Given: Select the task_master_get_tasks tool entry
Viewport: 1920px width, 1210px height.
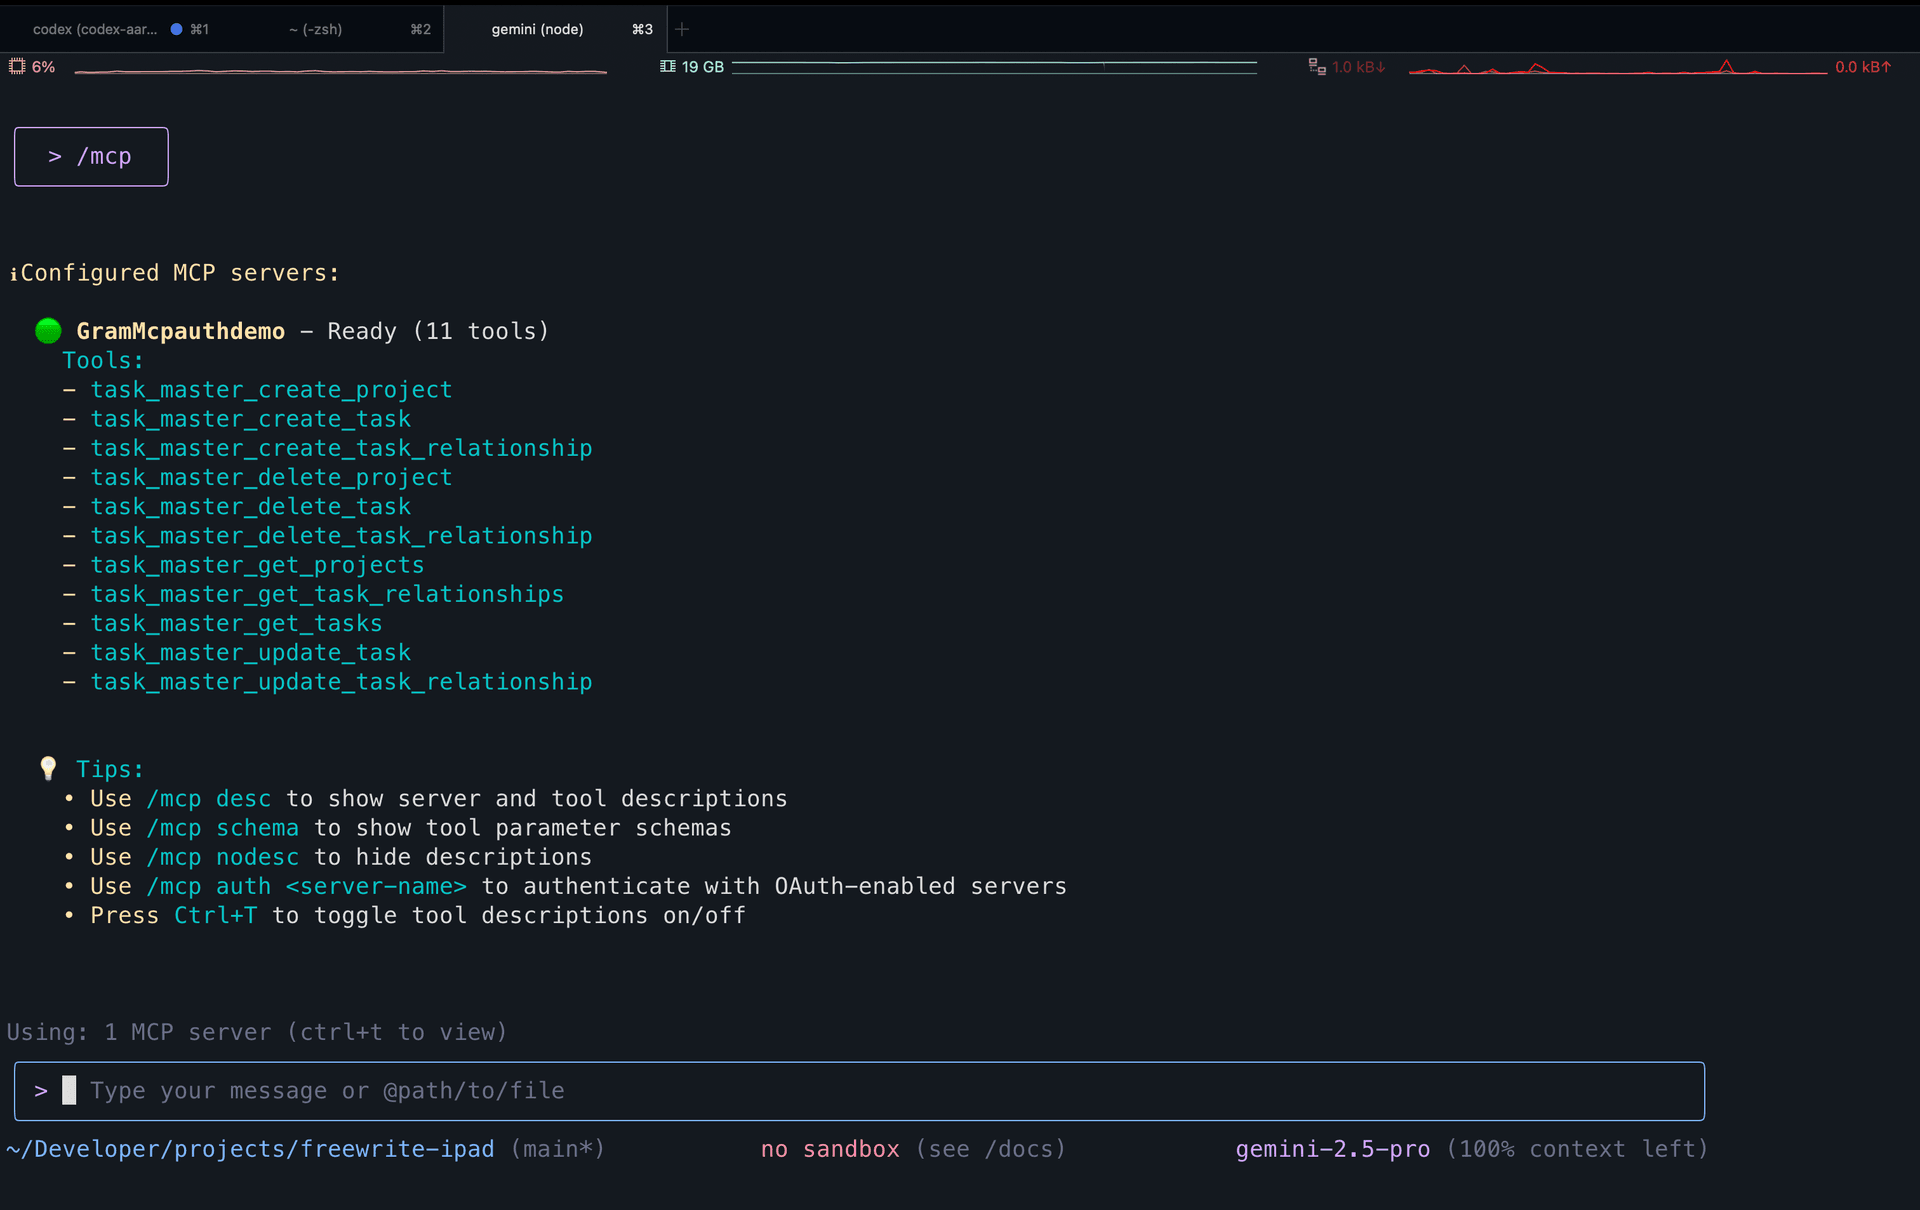Looking at the screenshot, I should point(236,623).
